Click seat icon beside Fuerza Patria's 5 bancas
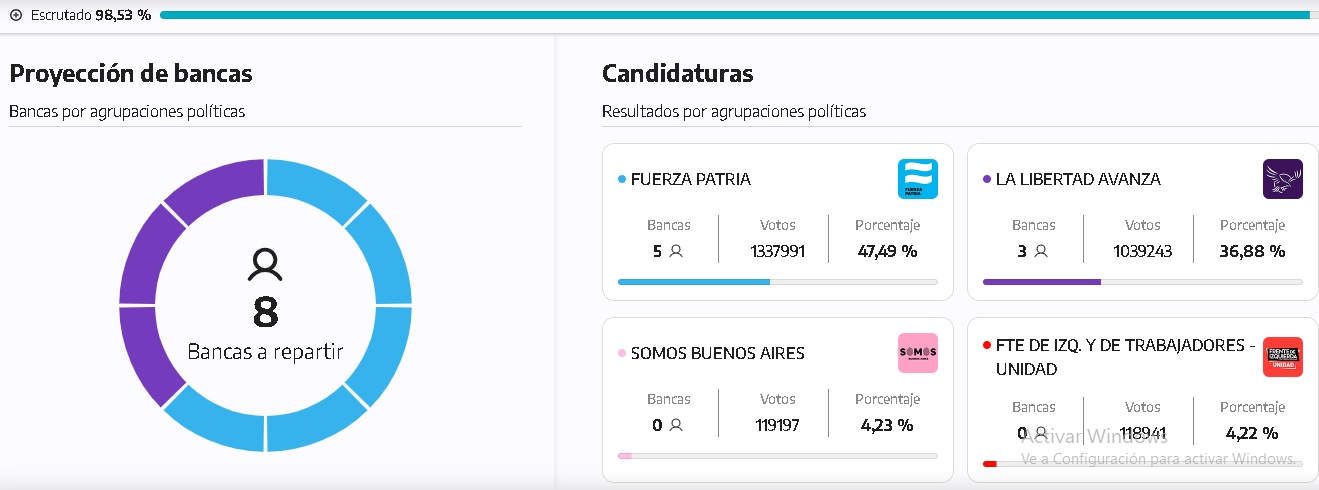The height and width of the screenshot is (490, 1319). coord(676,251)
